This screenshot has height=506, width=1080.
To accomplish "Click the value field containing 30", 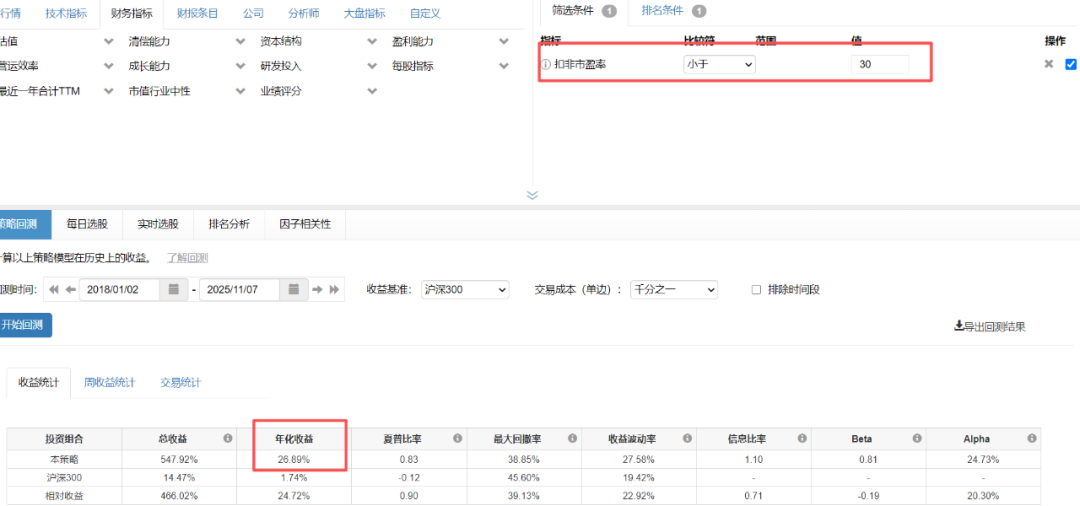I will (x=880, y=65).
